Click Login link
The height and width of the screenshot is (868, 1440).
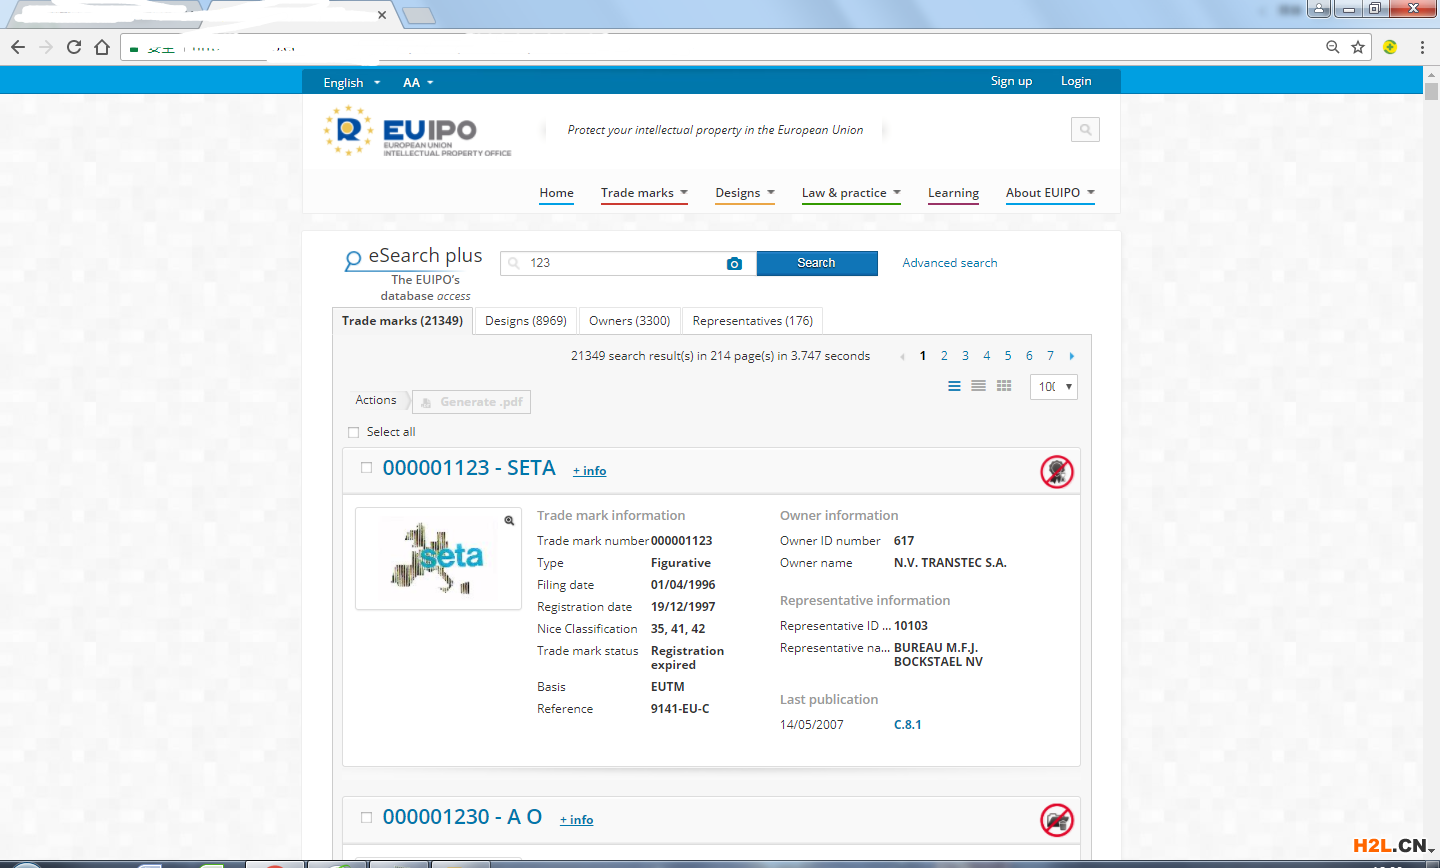click(1076, 81)
